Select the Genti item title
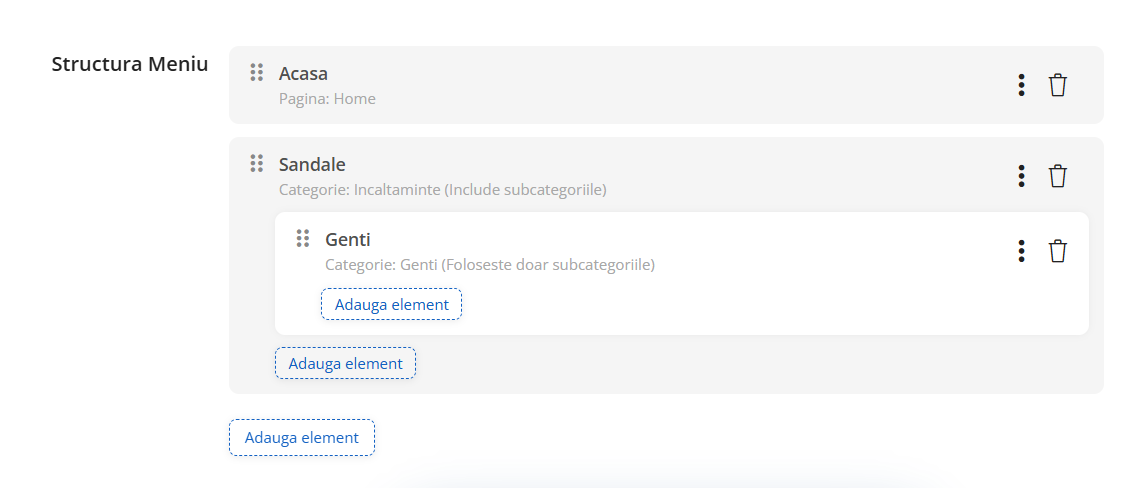1147x488 pixels. [348, 239]
